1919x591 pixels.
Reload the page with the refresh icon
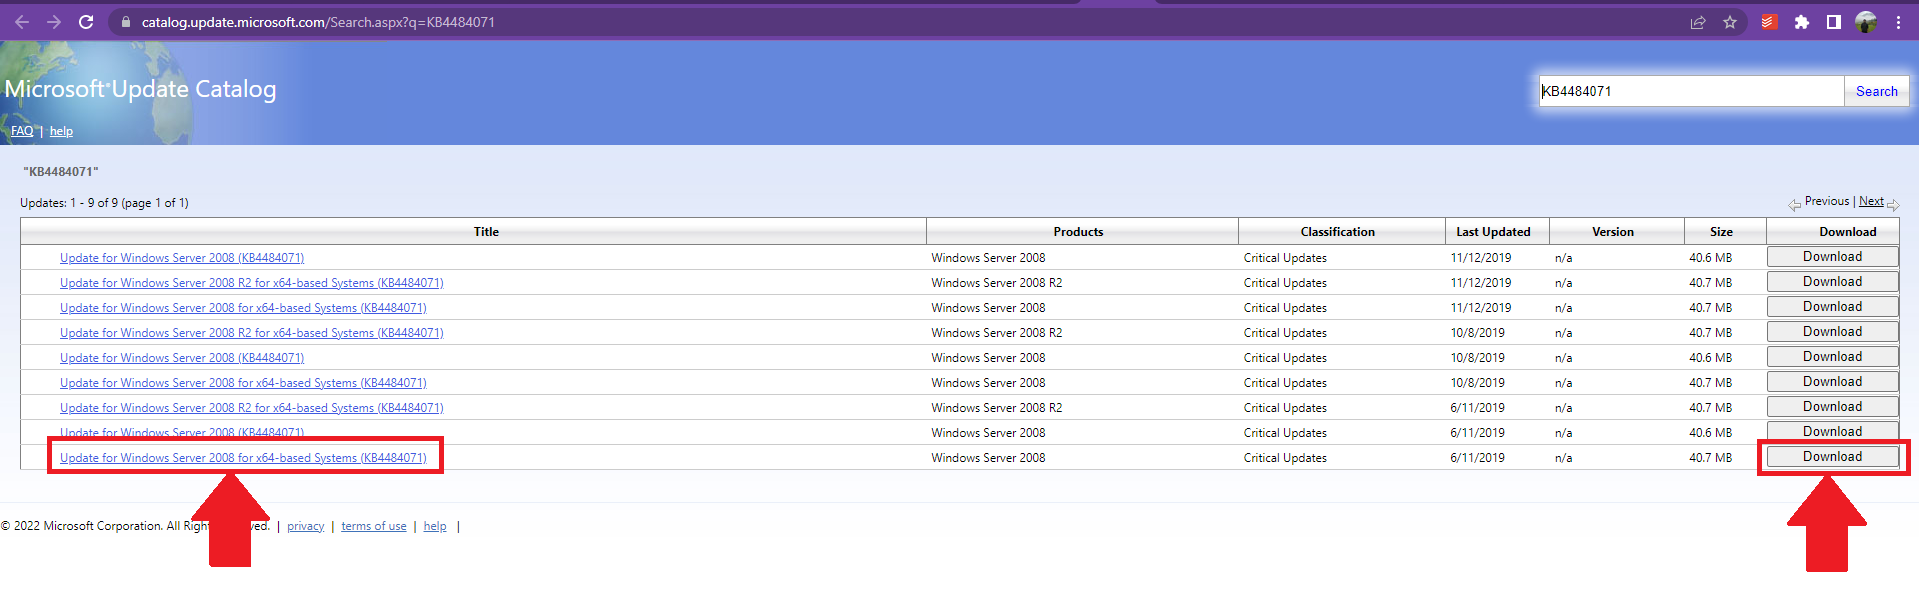(86, 22)
